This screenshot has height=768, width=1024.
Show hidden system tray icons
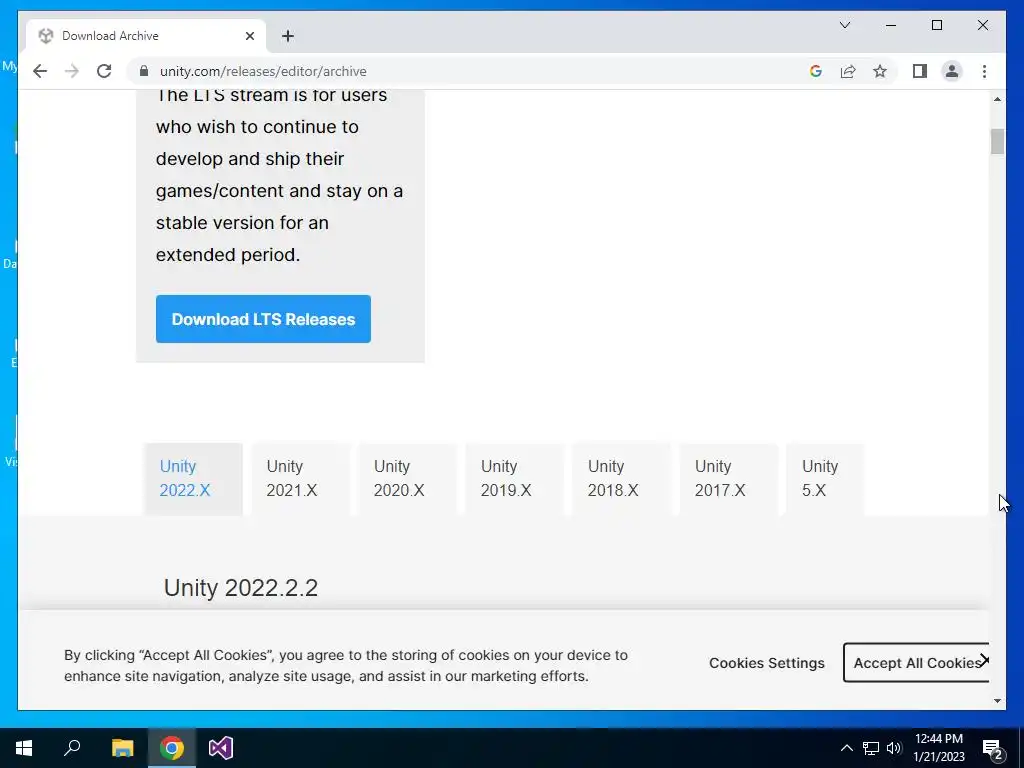coord(846,748)
